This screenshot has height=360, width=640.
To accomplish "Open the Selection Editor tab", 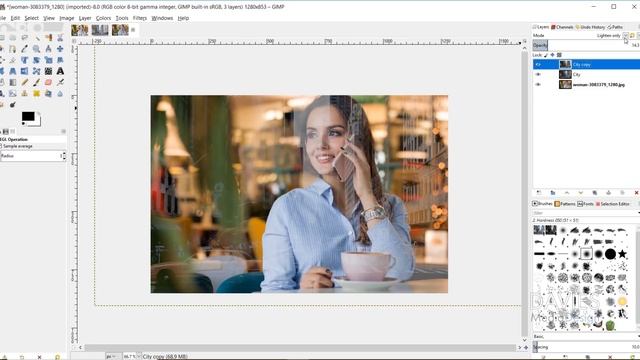I will point(613,204).
